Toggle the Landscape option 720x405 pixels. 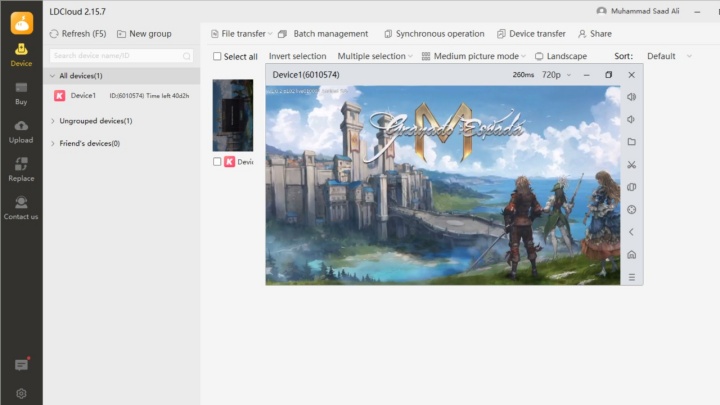click(x=561, y=56)
